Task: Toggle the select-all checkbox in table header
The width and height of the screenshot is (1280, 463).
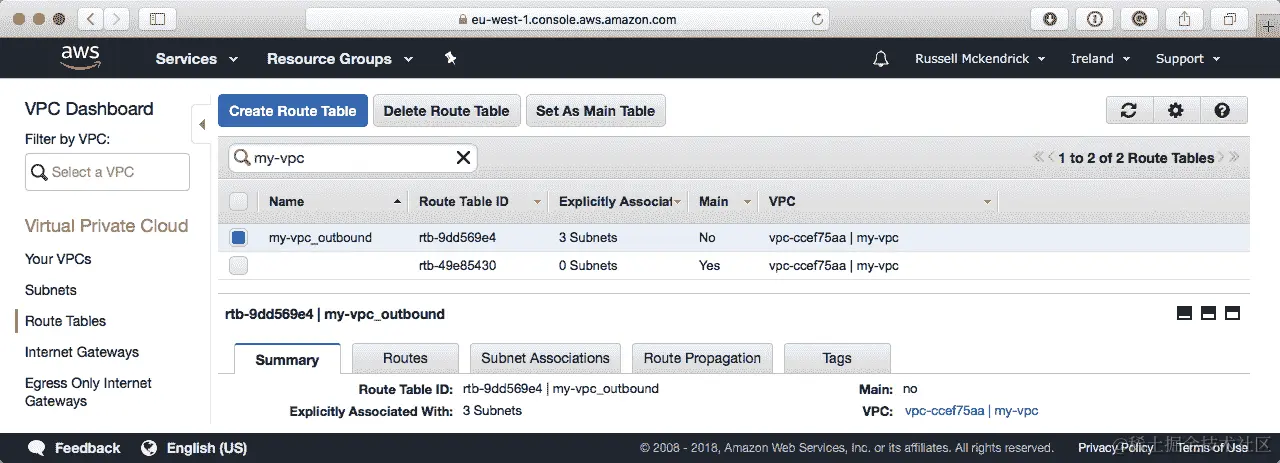Action: 238,201
